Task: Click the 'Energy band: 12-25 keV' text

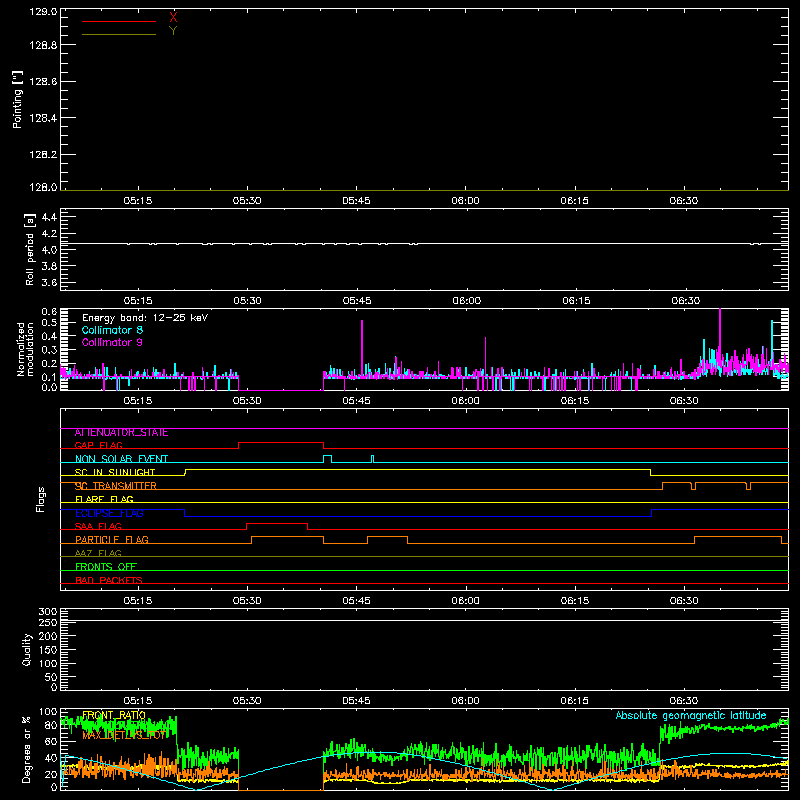Action: [145, 318]
